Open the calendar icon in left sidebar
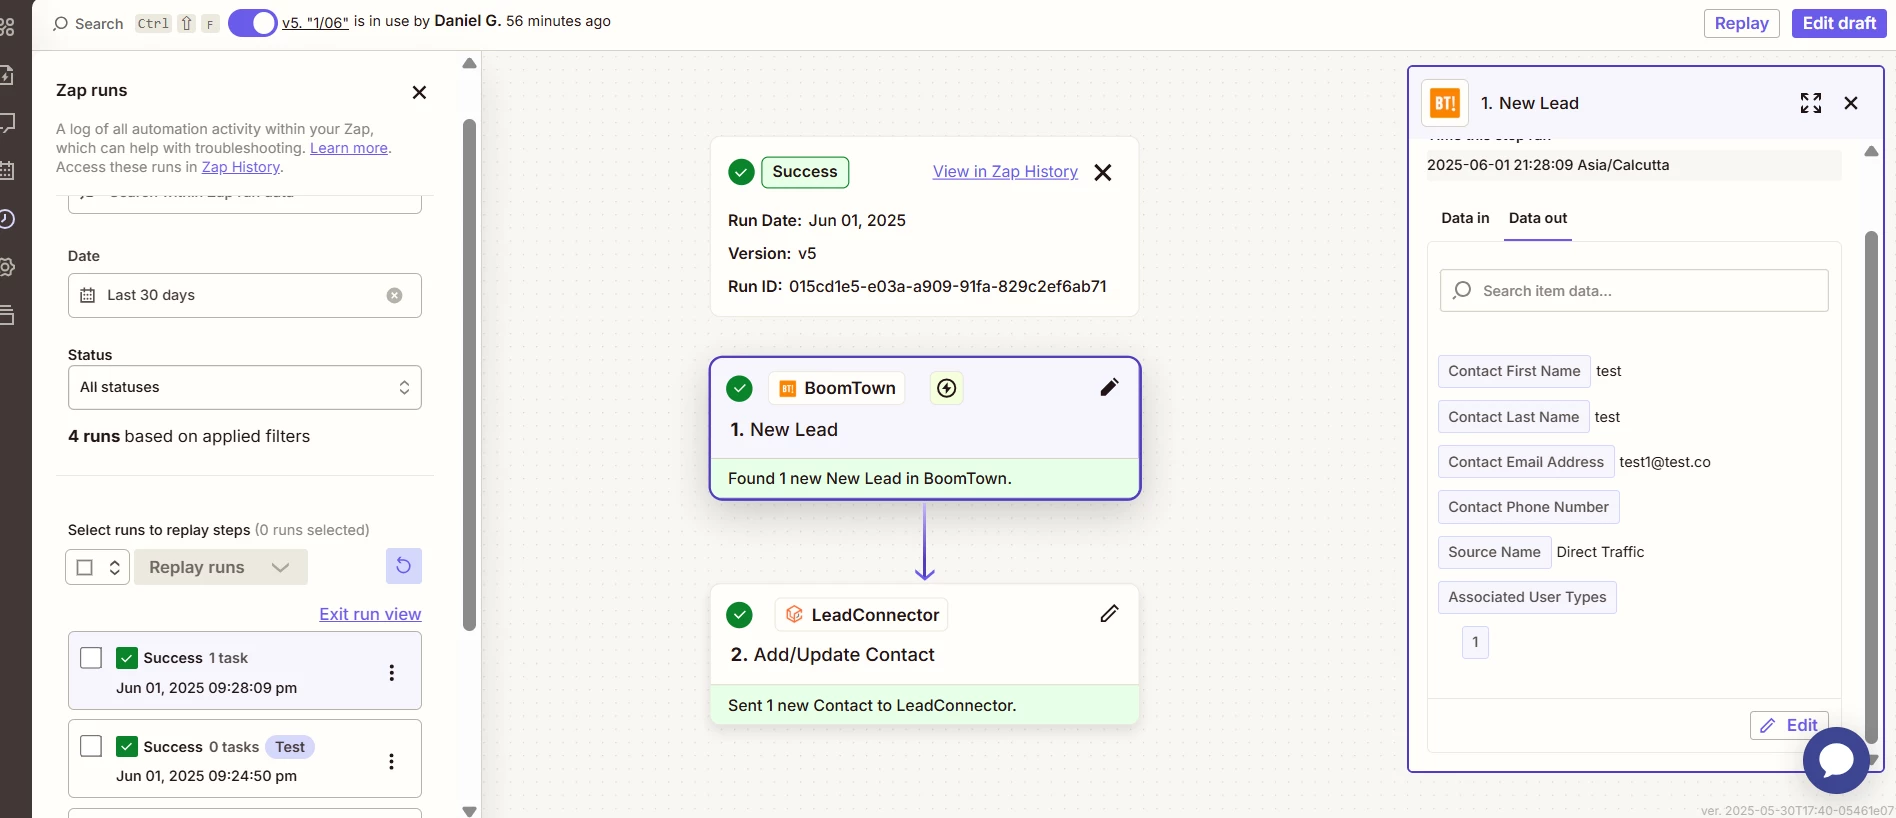The image size is (1896, 818). click(6, 171)
